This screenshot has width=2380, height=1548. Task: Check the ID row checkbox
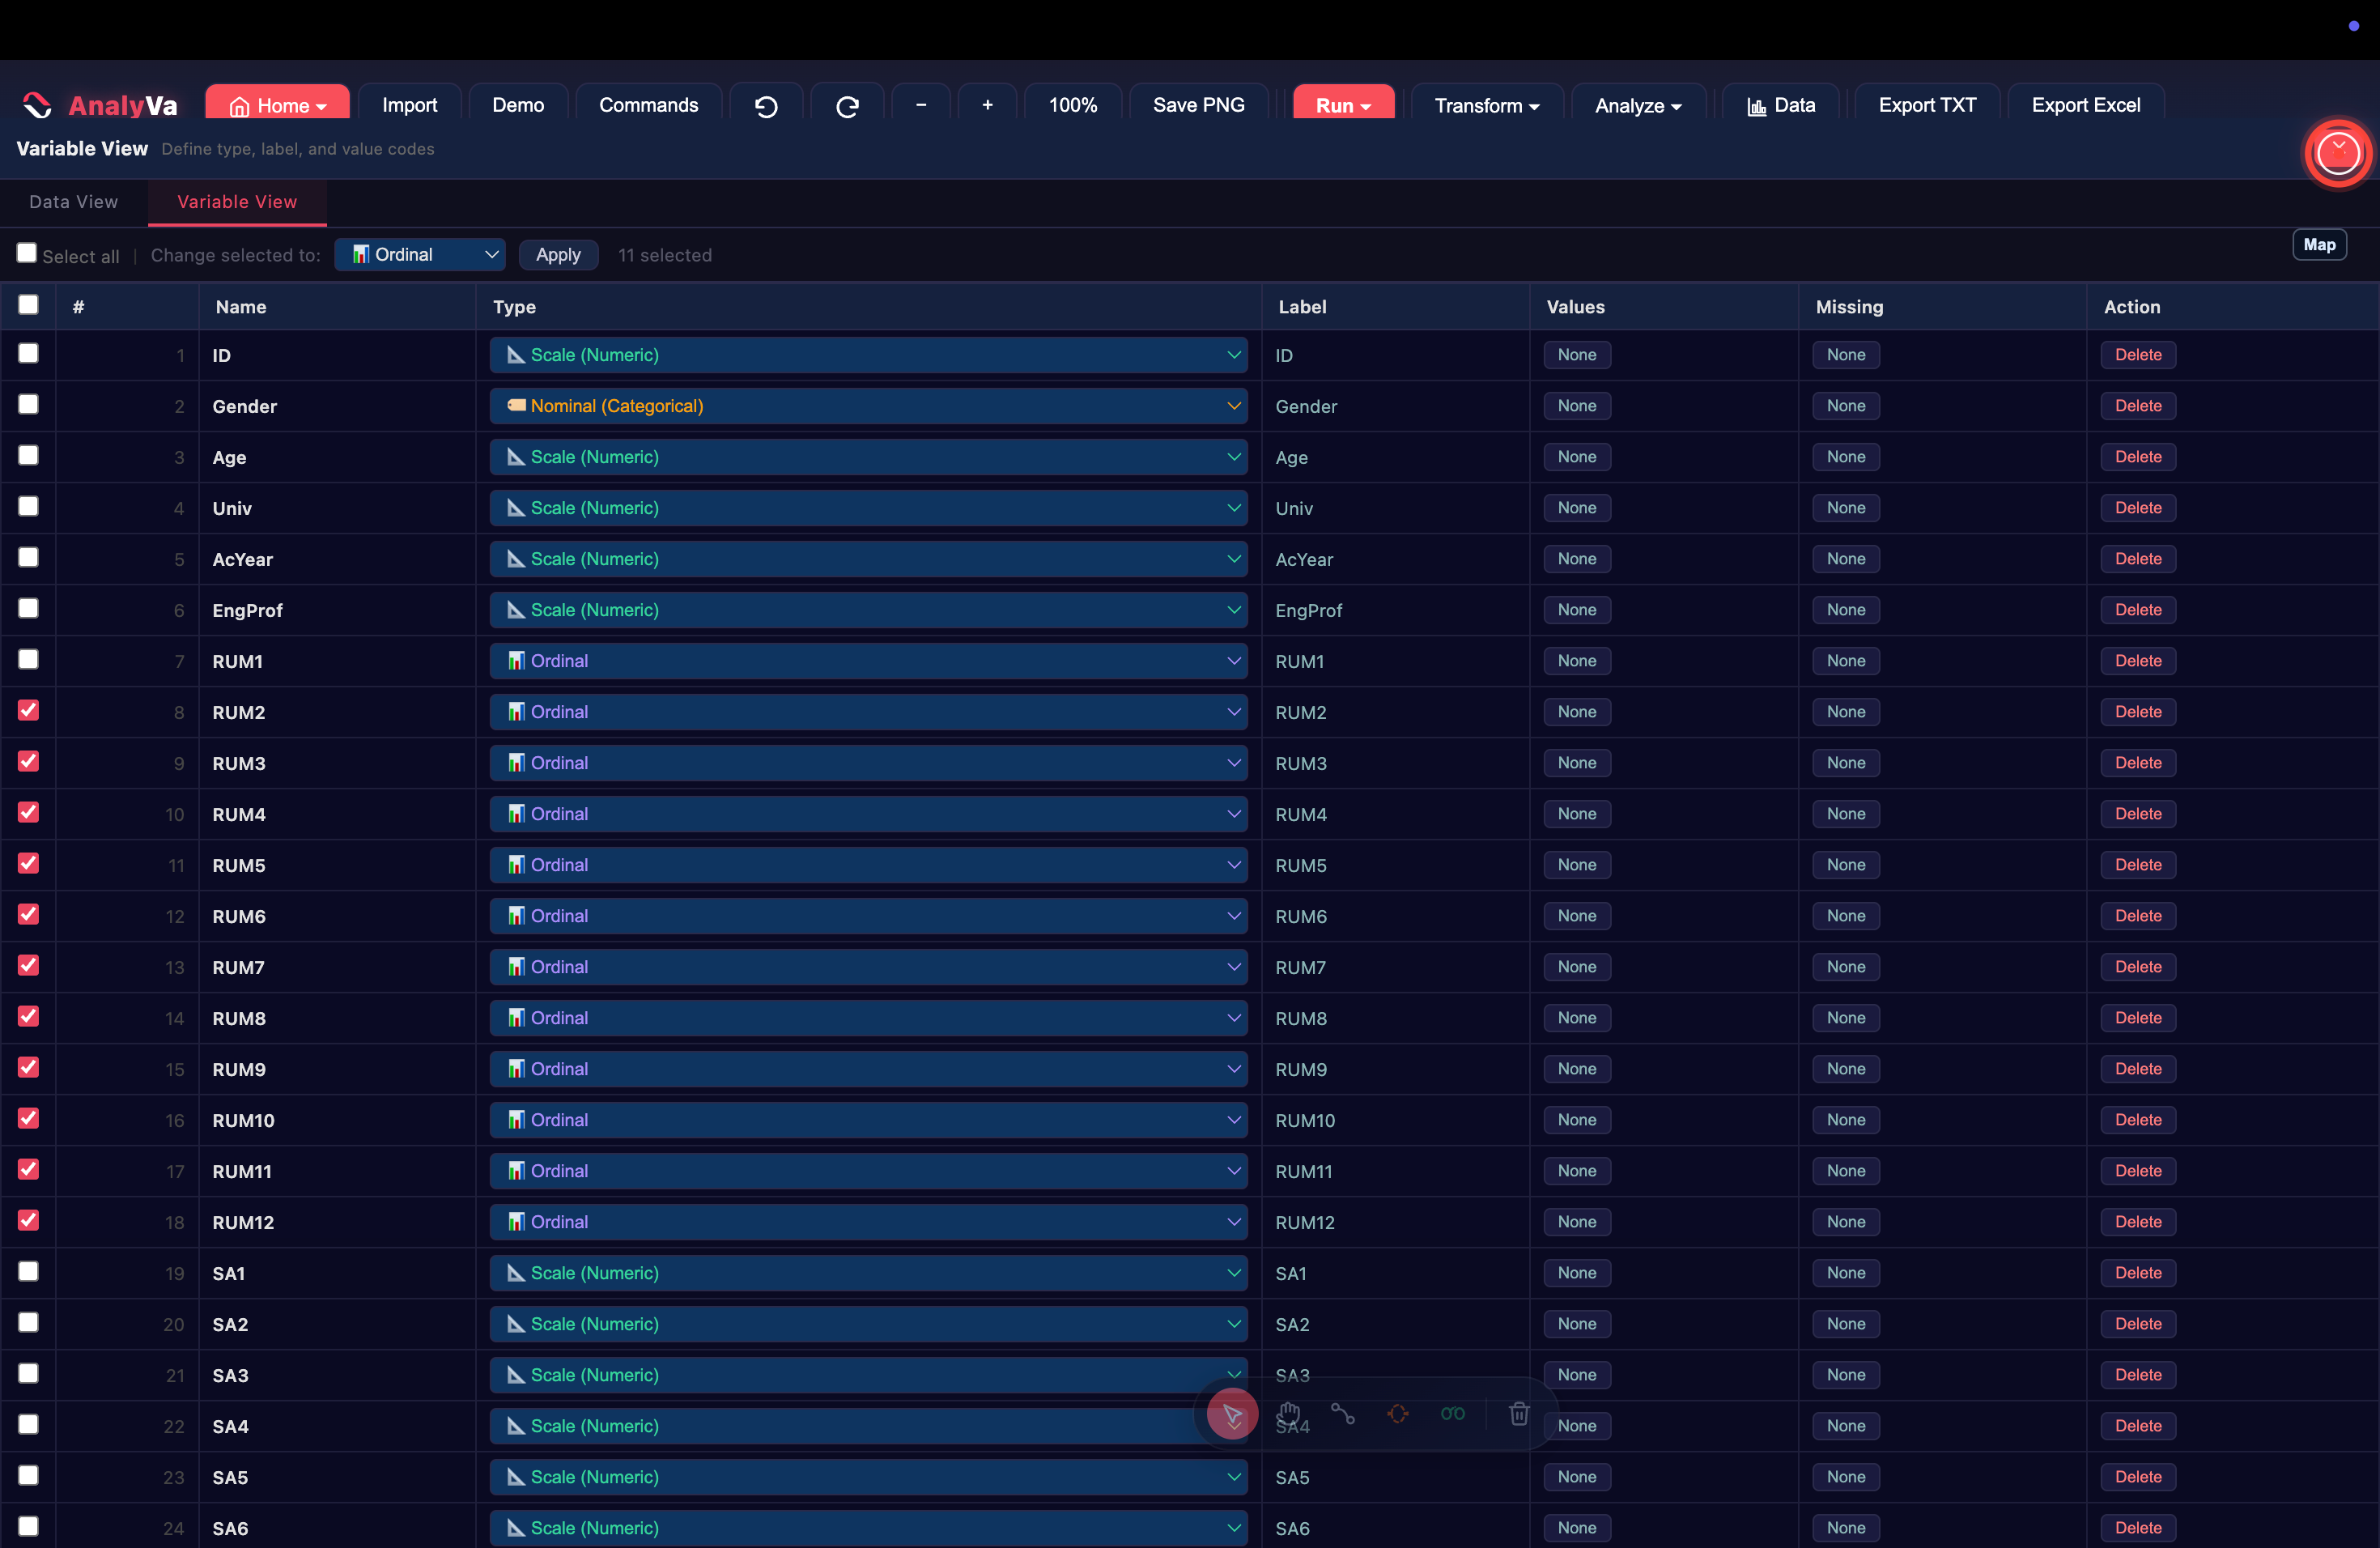(x=28, y=353)
